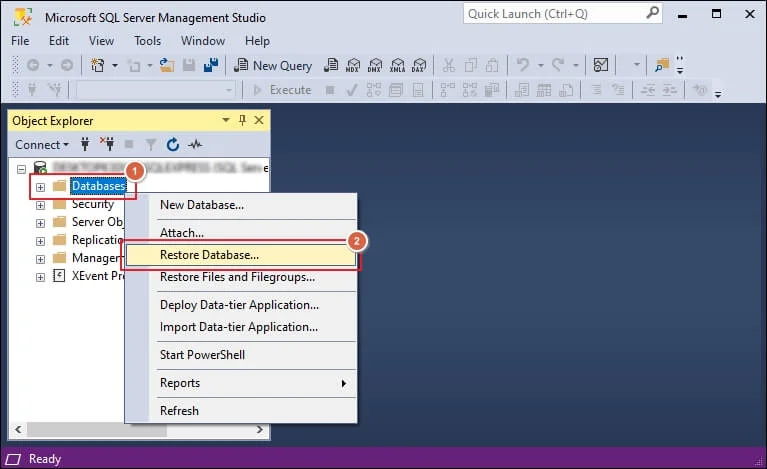
Task: Click the scroll left arrow in Object Explorer
Action: tap(18, 430)
